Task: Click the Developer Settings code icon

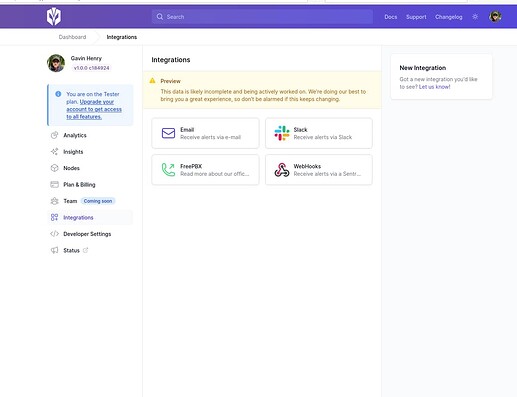Action: (54, 234)
